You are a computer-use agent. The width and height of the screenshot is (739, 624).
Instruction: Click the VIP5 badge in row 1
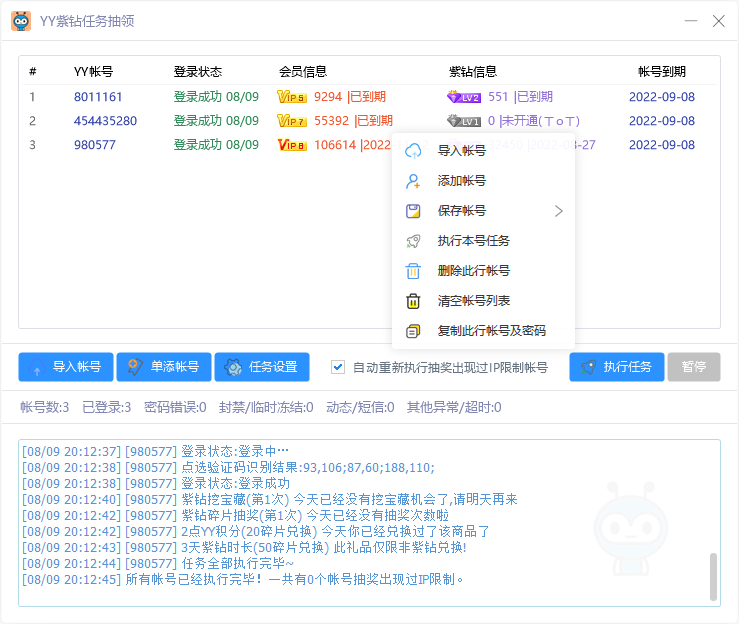[292, 97]
